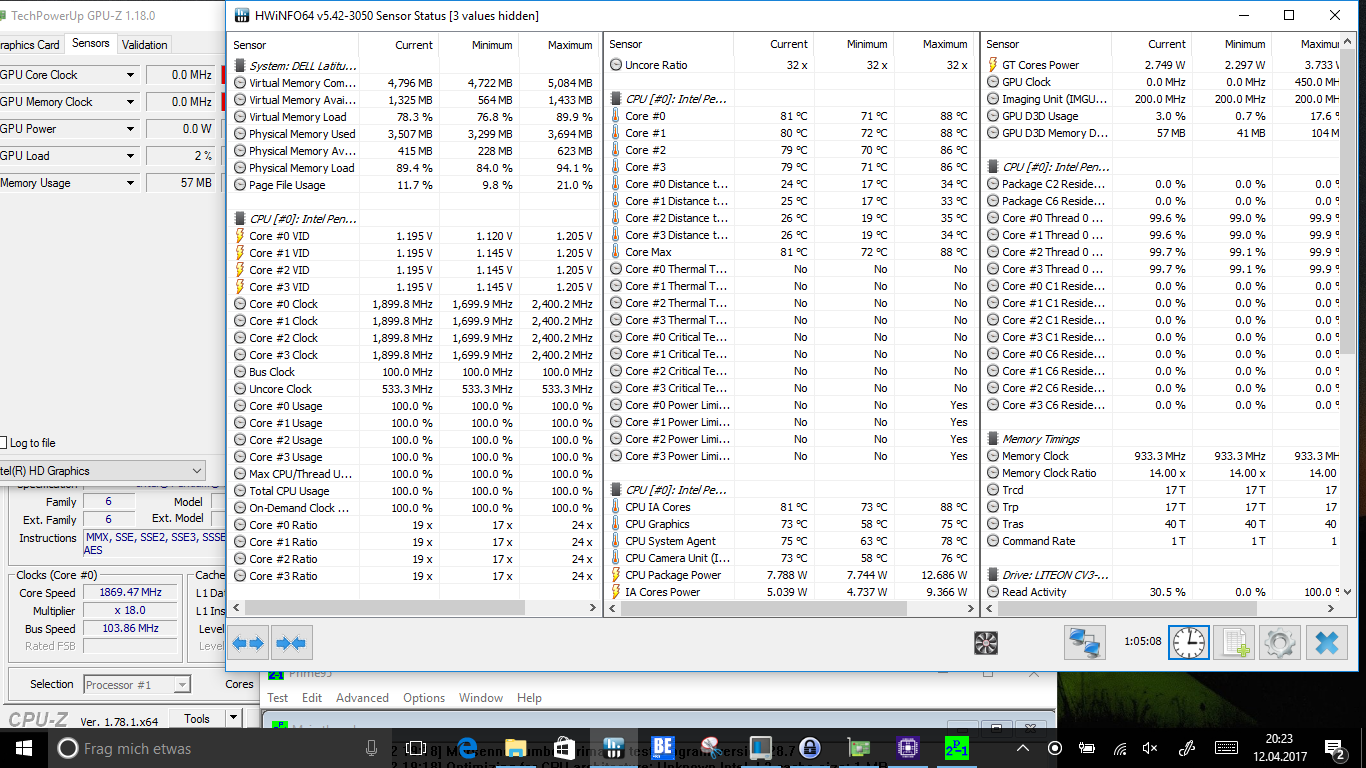
Task: Click the Core #0 VID lightning icon
Action: pyautogui.click(x=240, y=236)
